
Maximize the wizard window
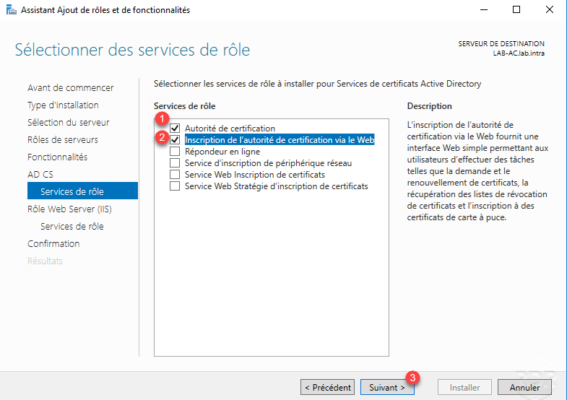pos(516,10)
